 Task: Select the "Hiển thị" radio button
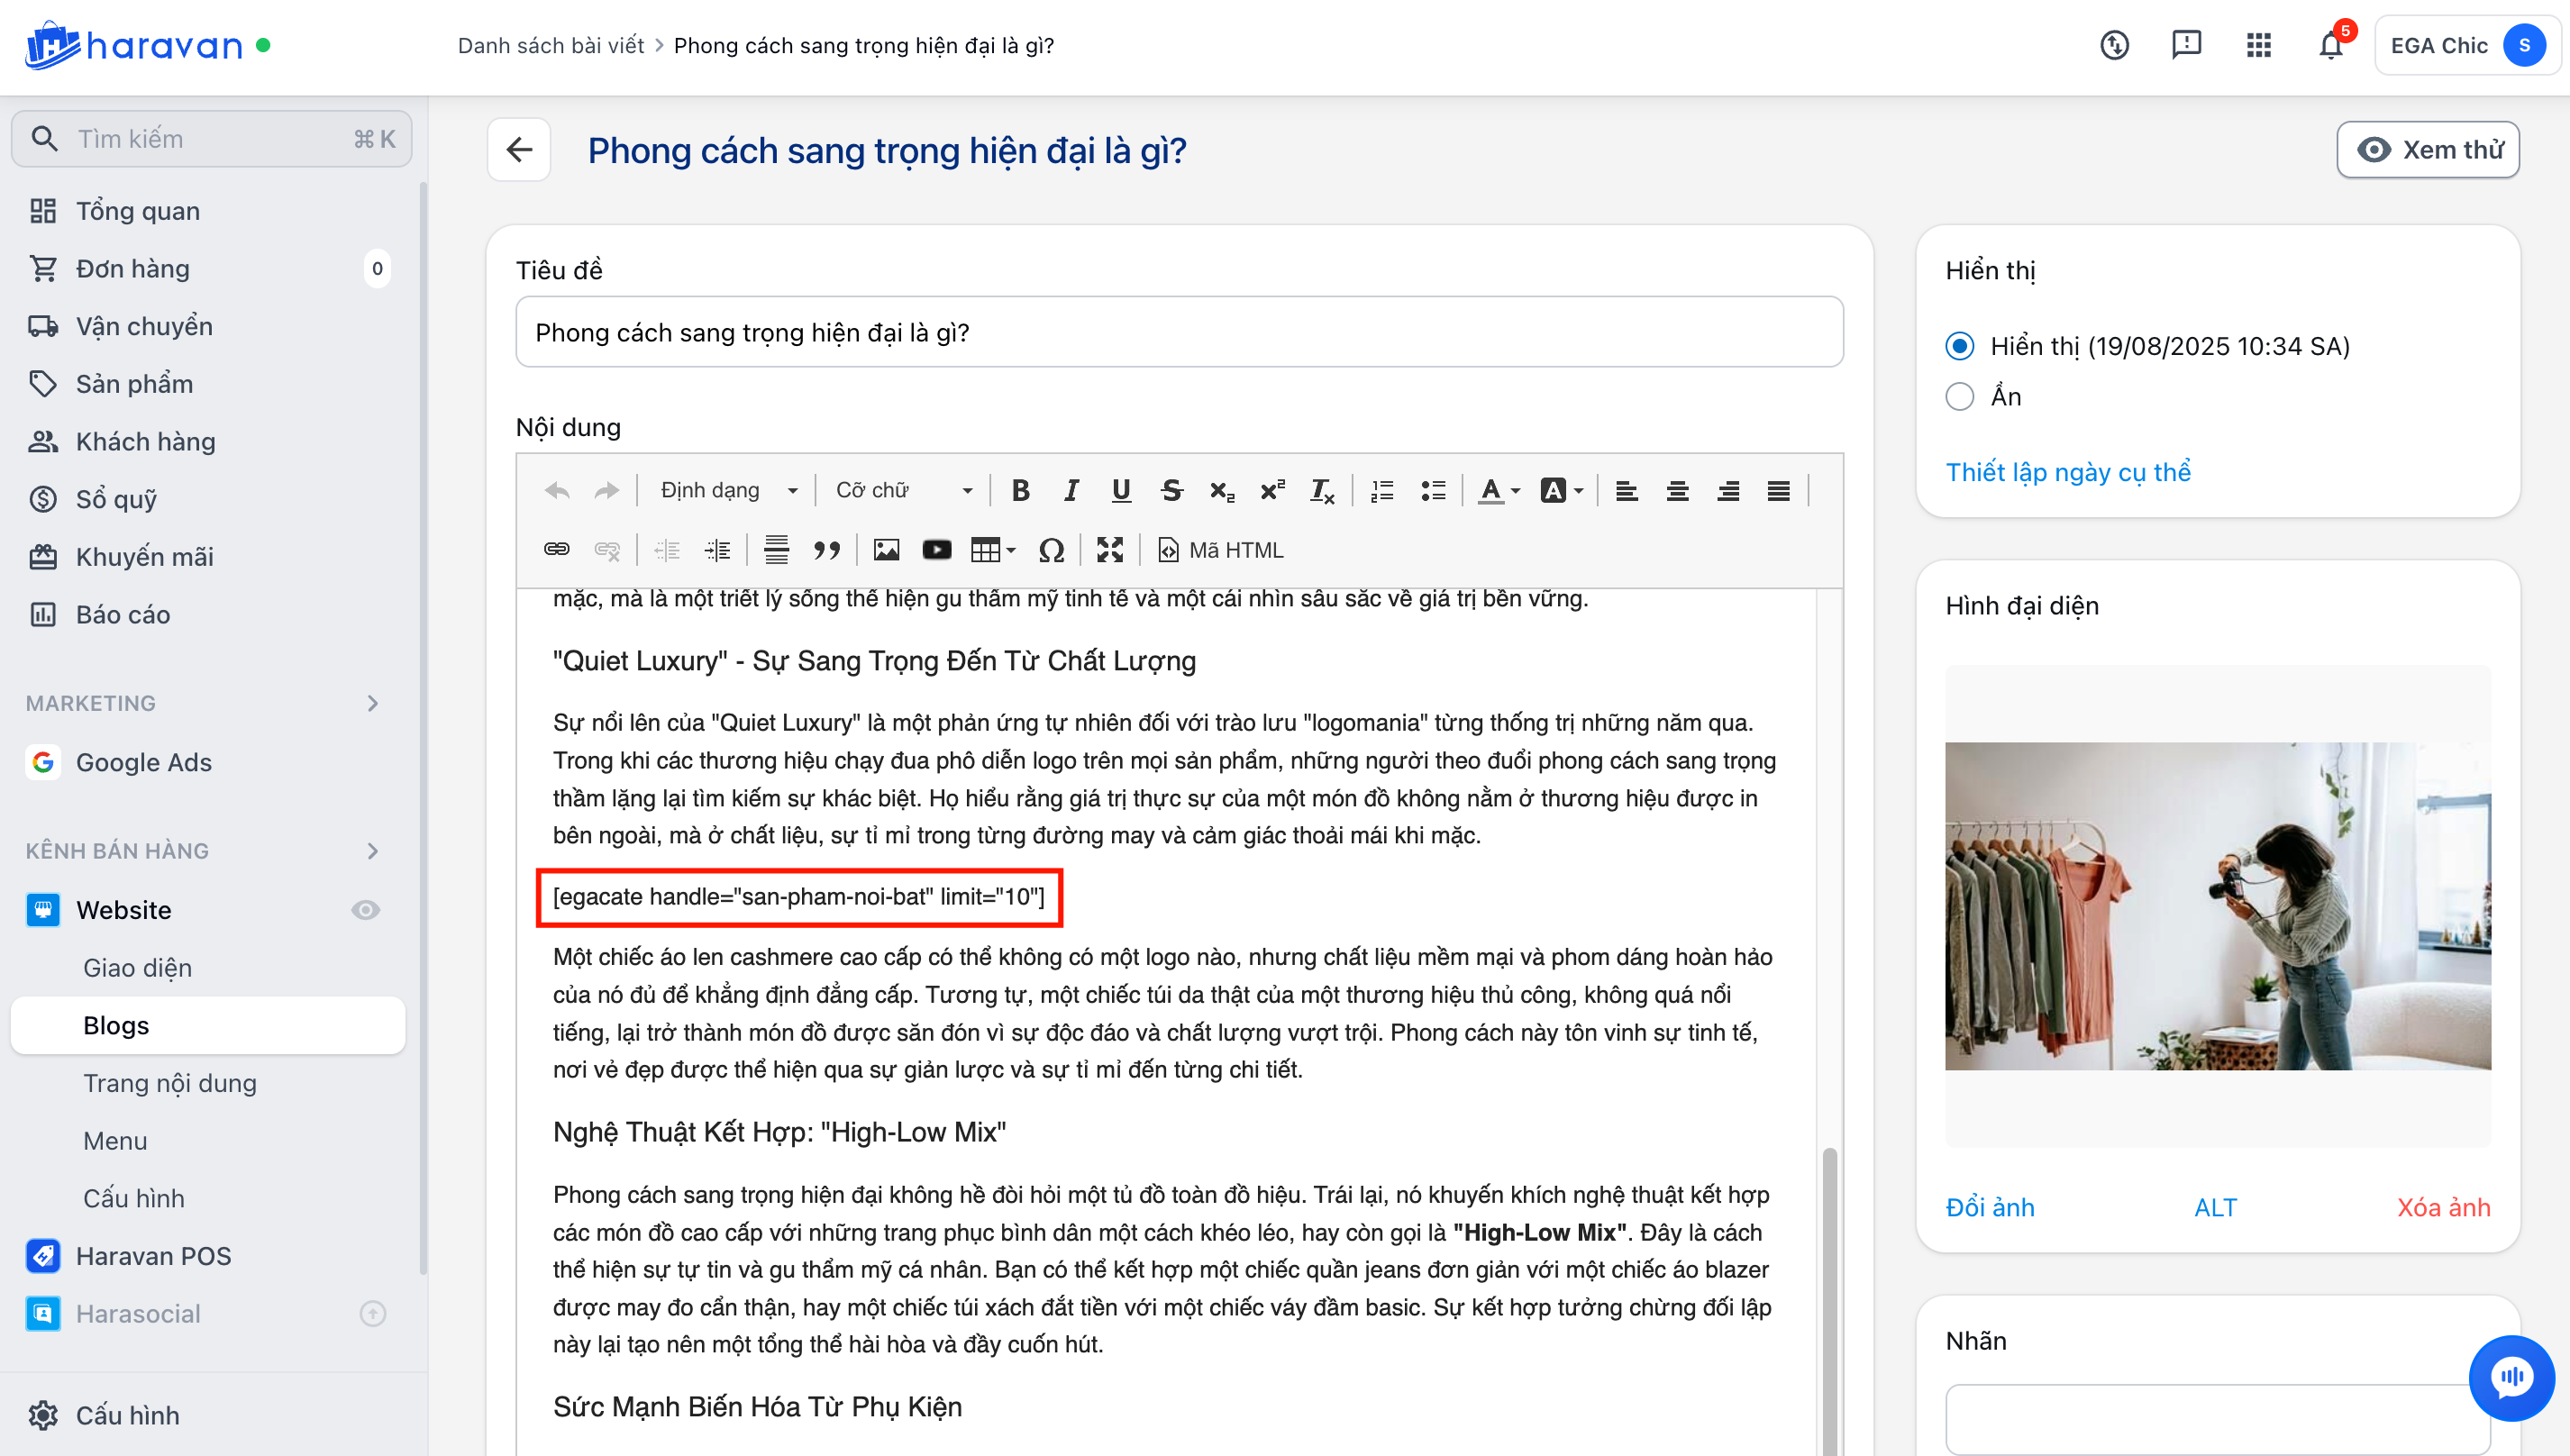[x=1959, y=346]
